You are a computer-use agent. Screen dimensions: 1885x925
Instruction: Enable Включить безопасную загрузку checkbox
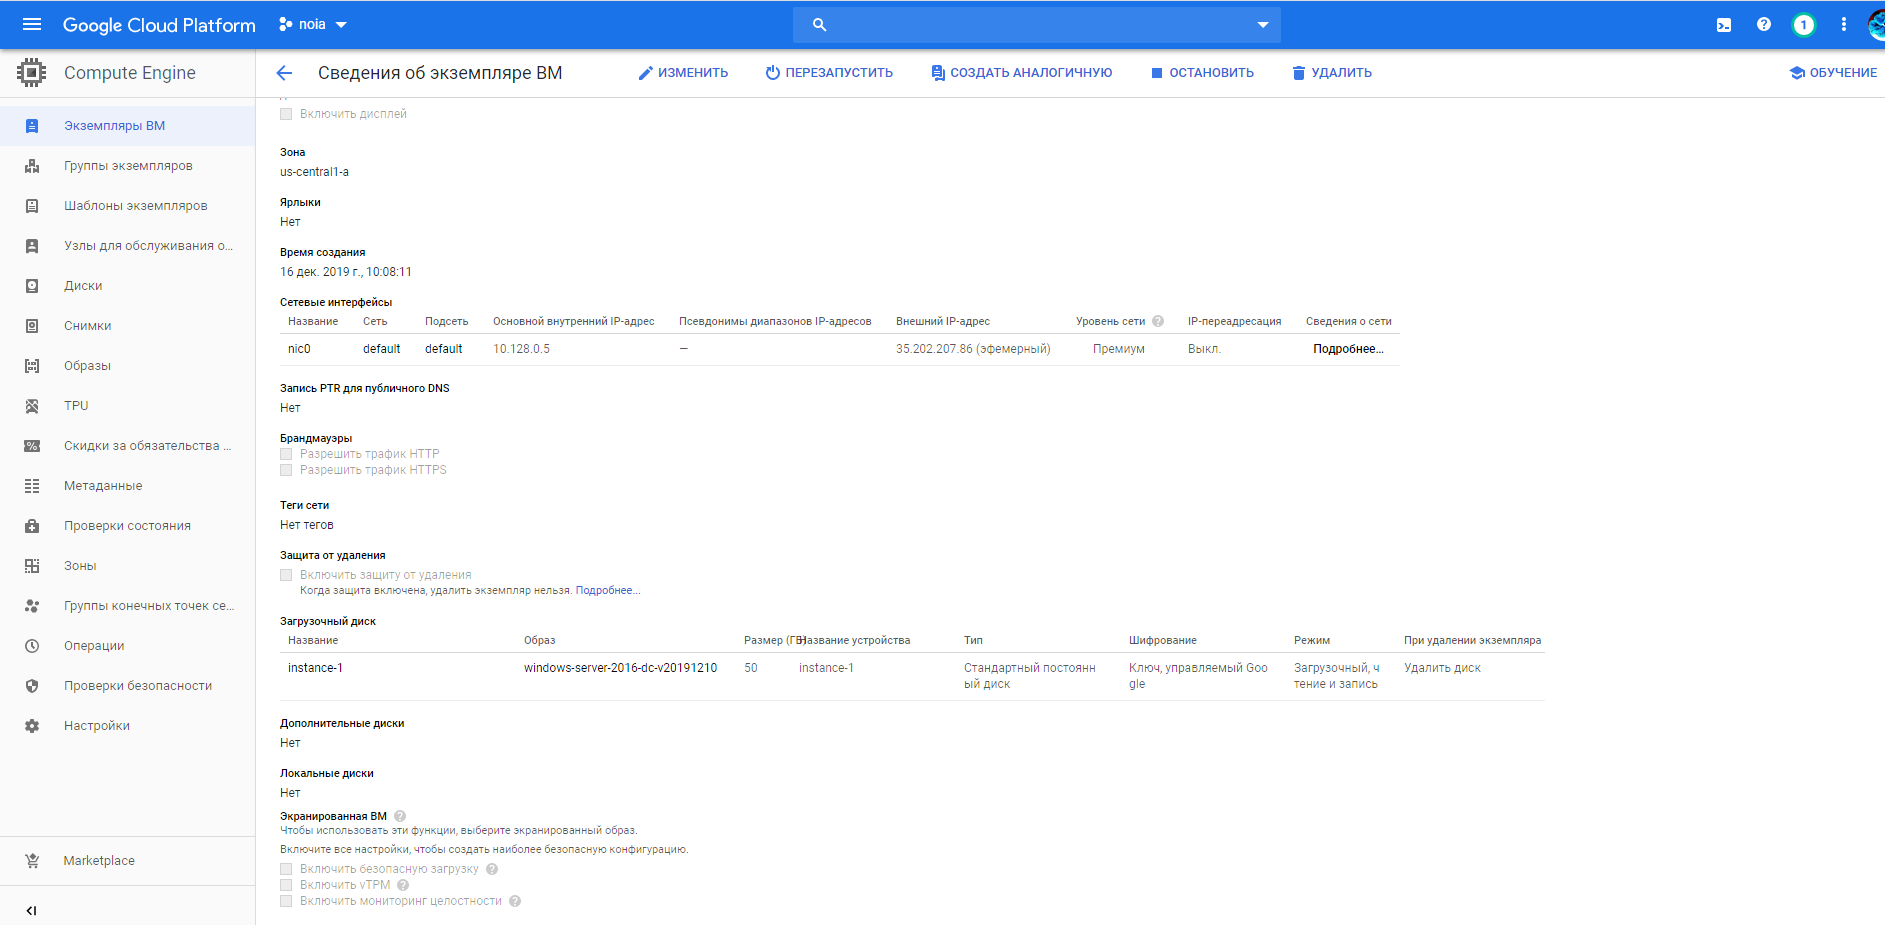[x=286, y=869]
